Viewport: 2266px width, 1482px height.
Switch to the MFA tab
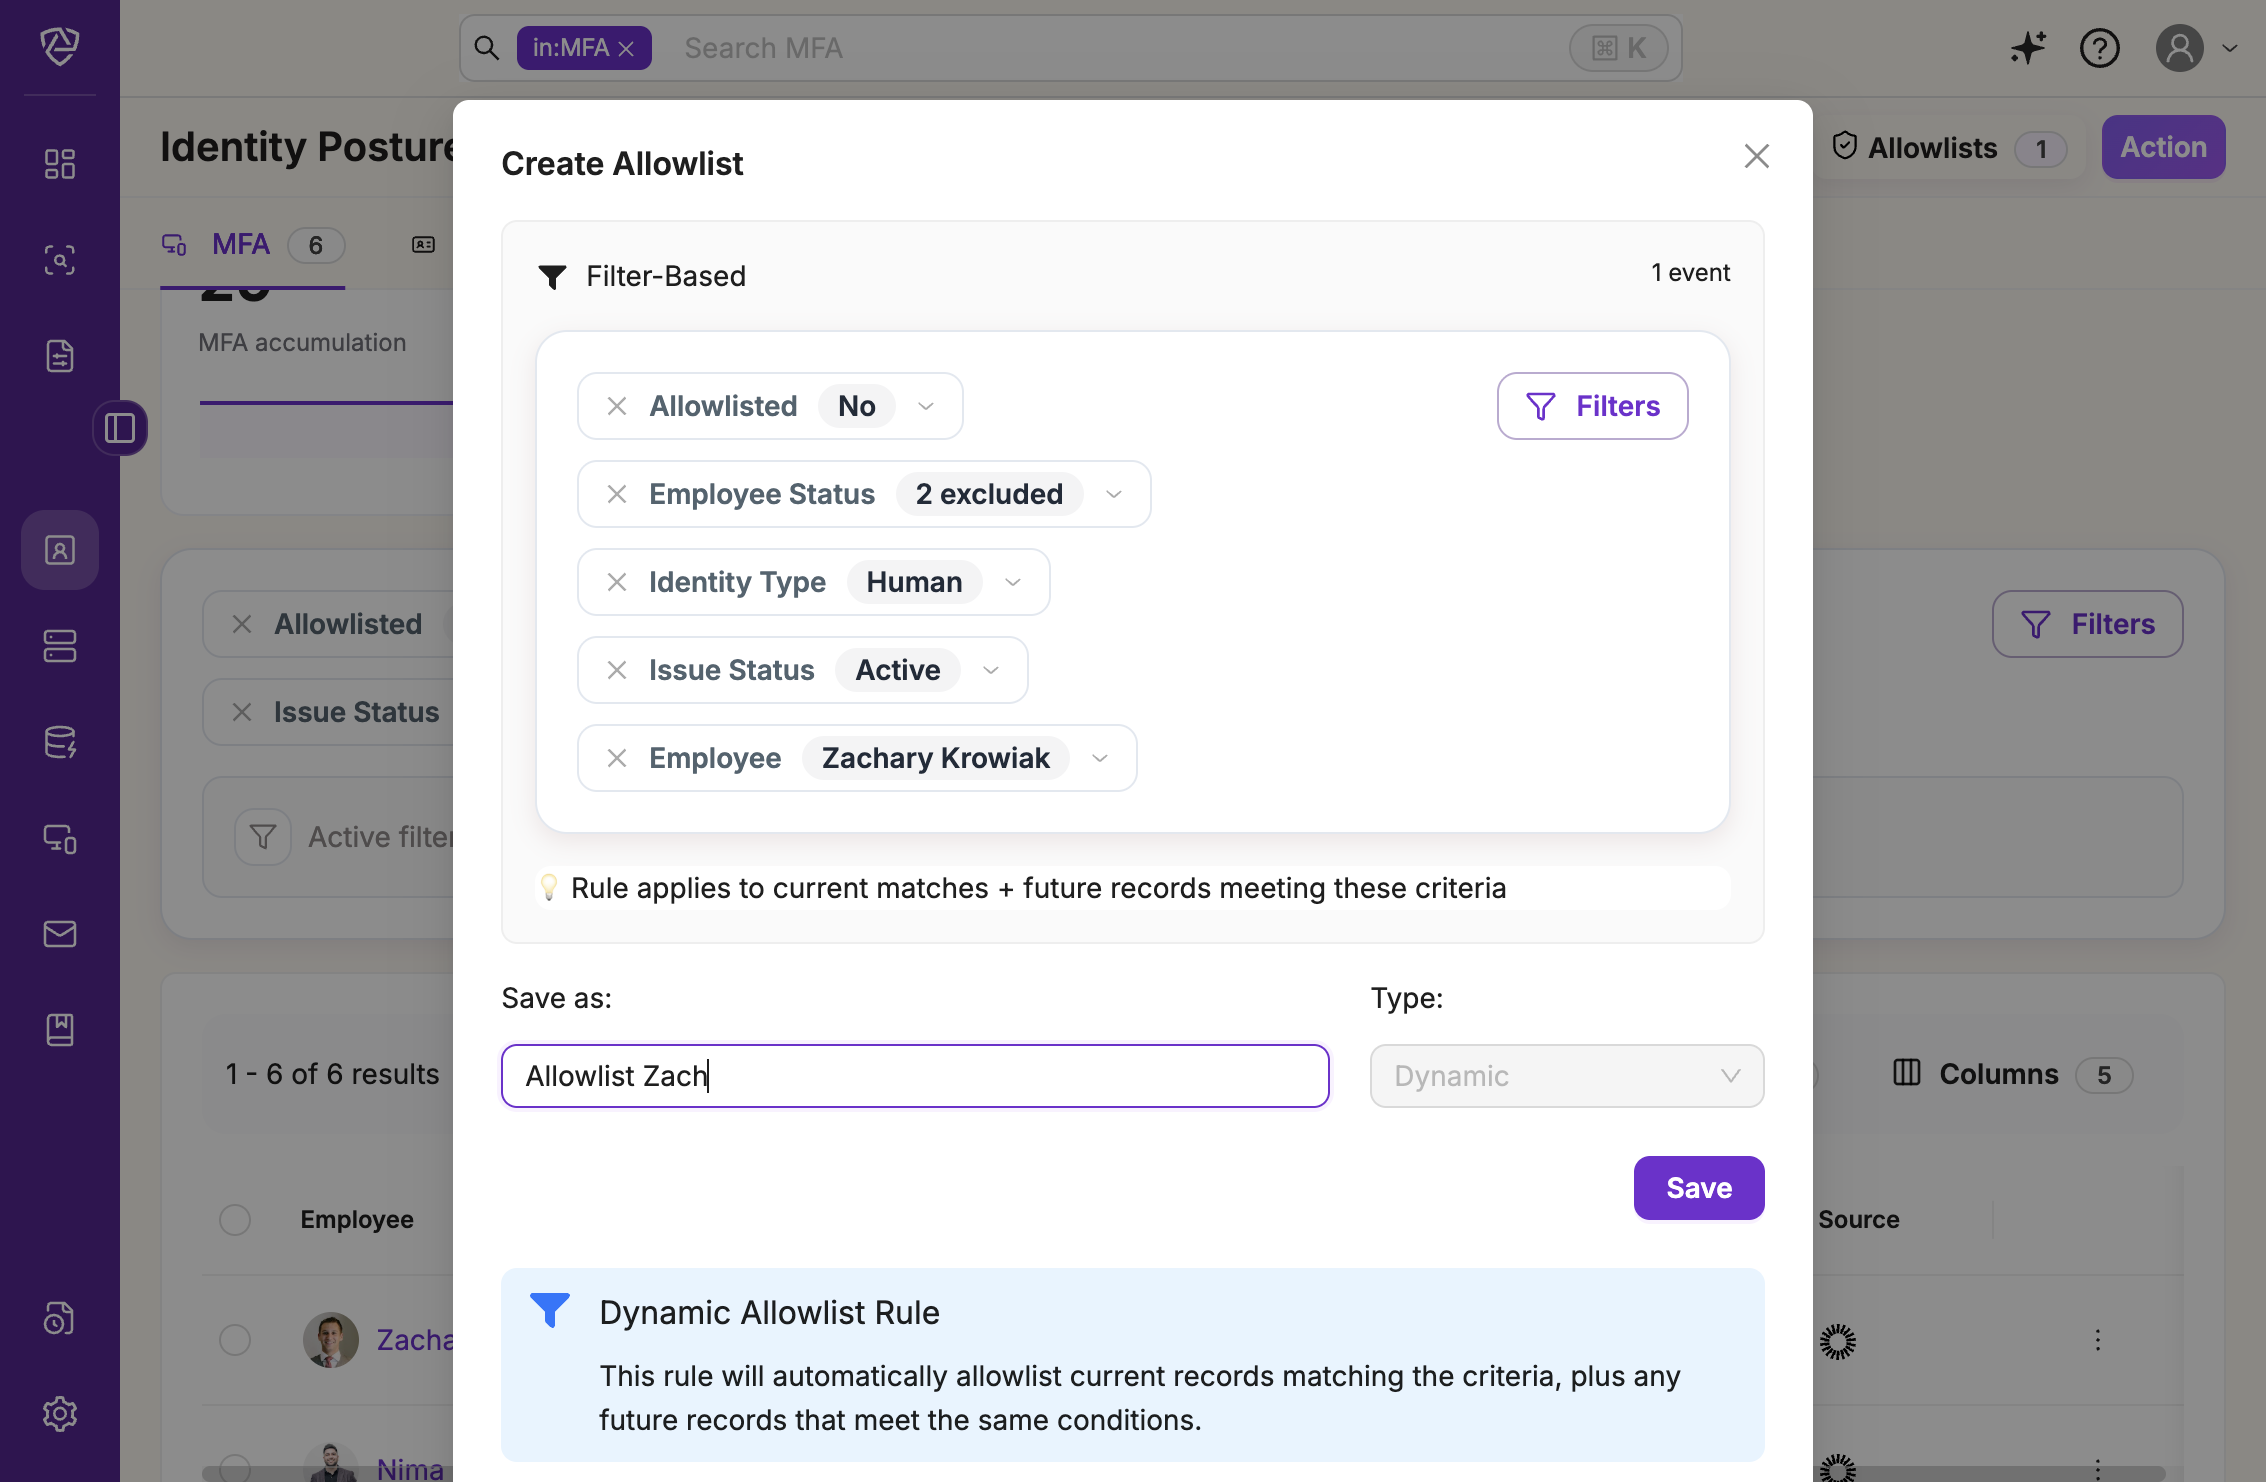[x=241, y=244]
